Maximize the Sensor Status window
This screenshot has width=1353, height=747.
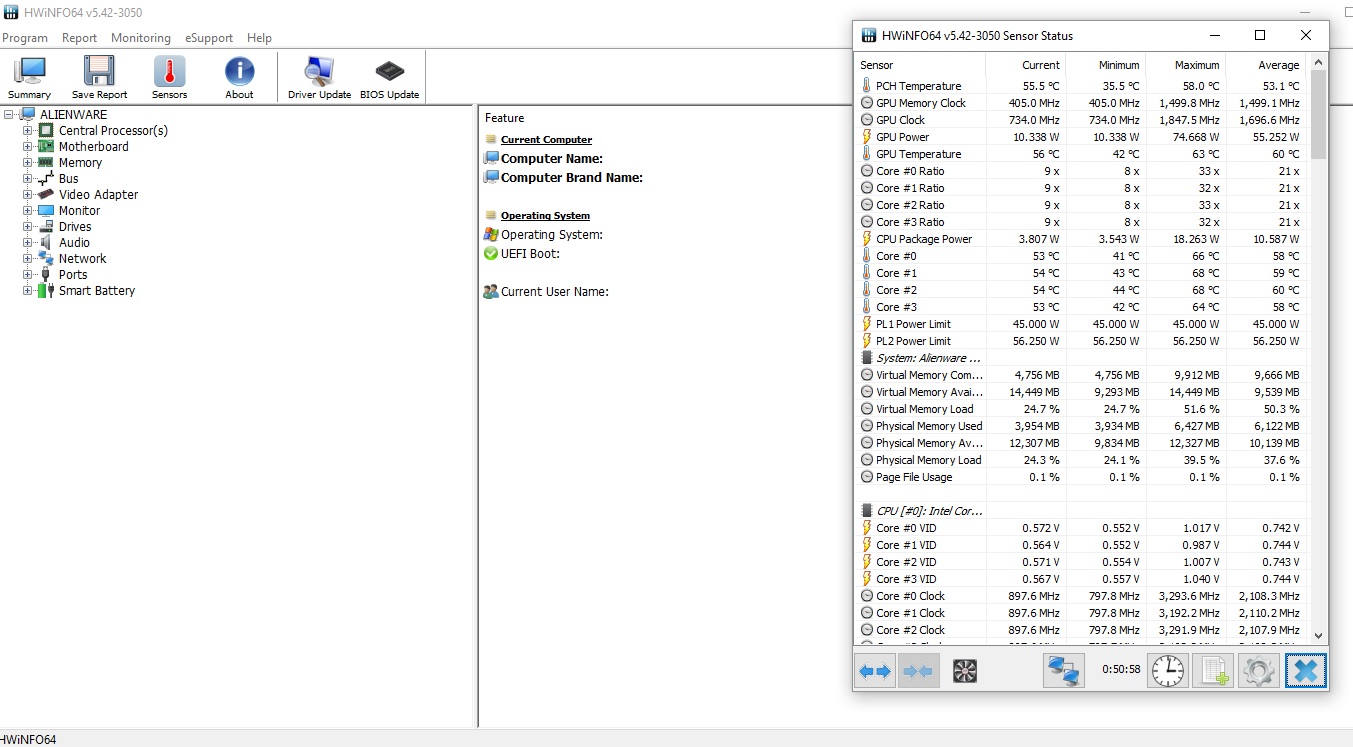coord(1260,35)
